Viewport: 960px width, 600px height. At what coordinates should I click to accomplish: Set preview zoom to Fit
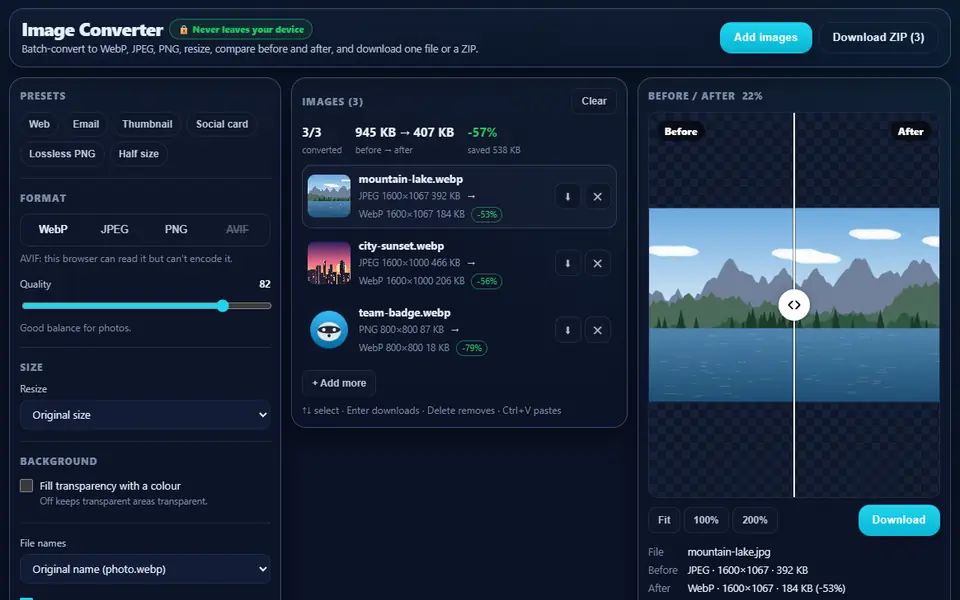pos(664,520)
